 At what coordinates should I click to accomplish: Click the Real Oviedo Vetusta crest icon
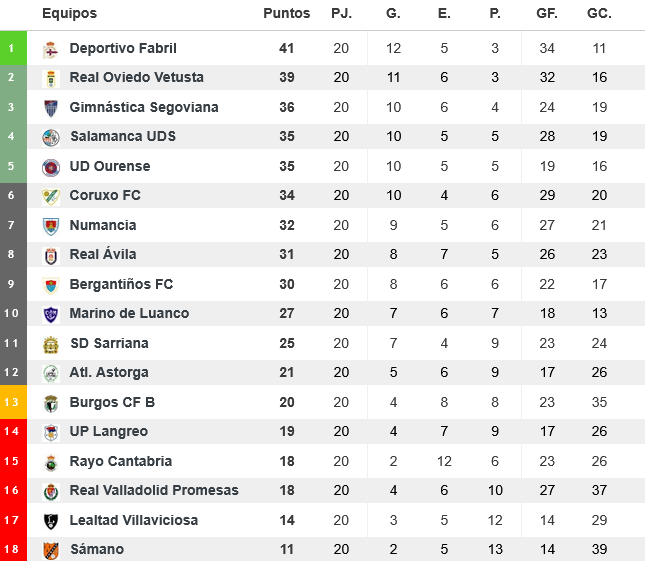pos(51,78)
